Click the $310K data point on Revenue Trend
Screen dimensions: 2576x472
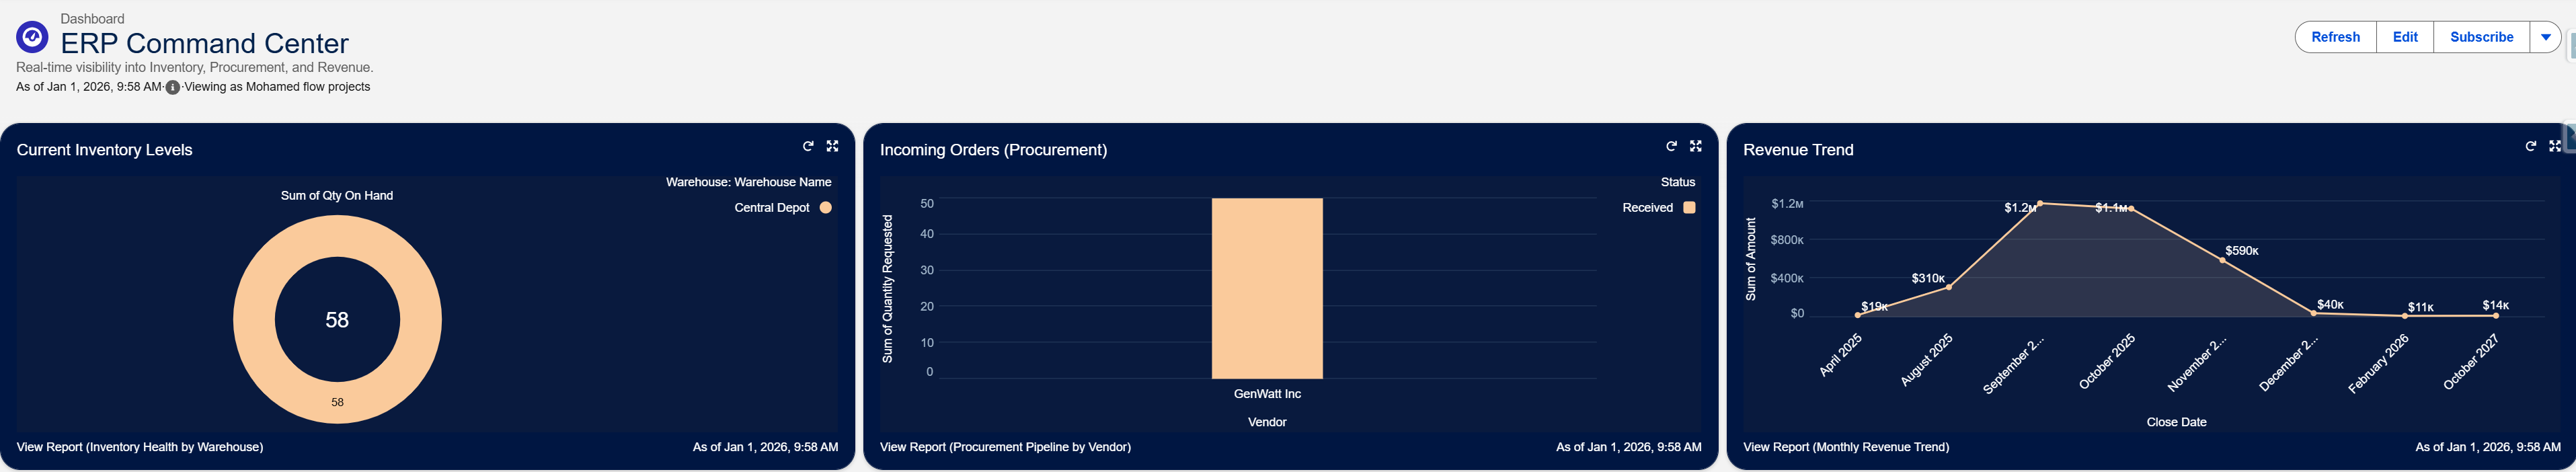click(x=1949, y=287)
